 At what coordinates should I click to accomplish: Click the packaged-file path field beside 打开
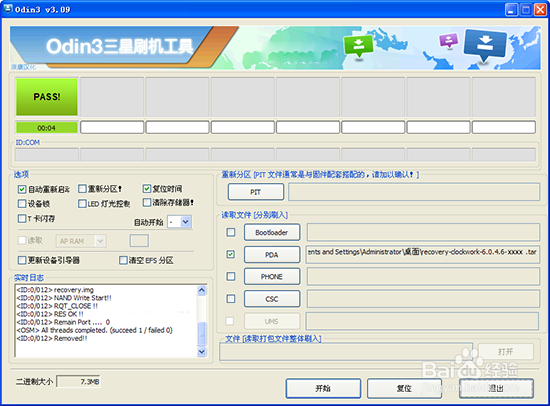(346, 352)
